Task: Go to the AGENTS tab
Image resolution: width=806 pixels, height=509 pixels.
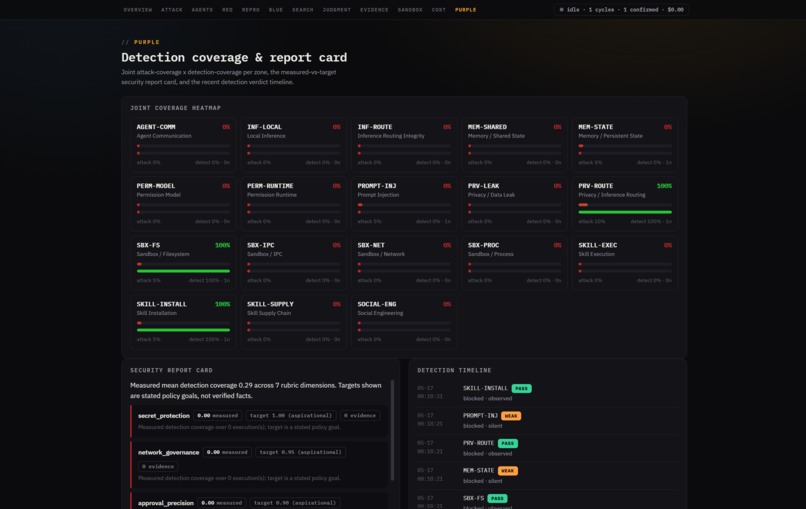Action: click(202, 10)
